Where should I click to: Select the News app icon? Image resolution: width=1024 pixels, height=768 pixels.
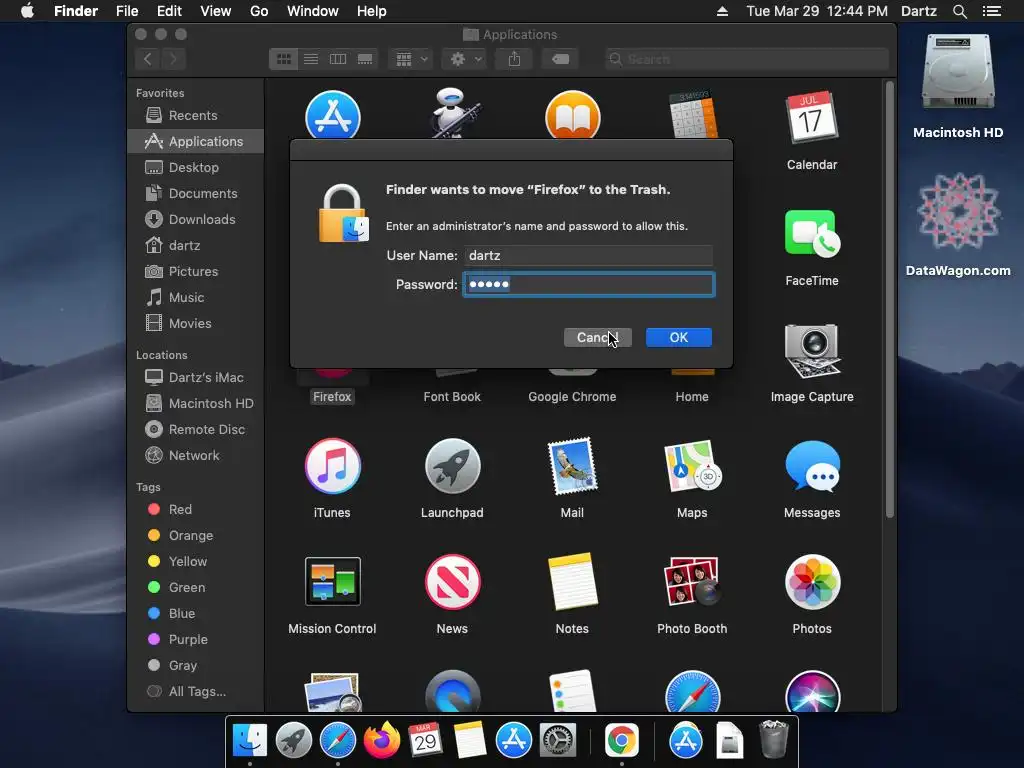tap(452, 581)
